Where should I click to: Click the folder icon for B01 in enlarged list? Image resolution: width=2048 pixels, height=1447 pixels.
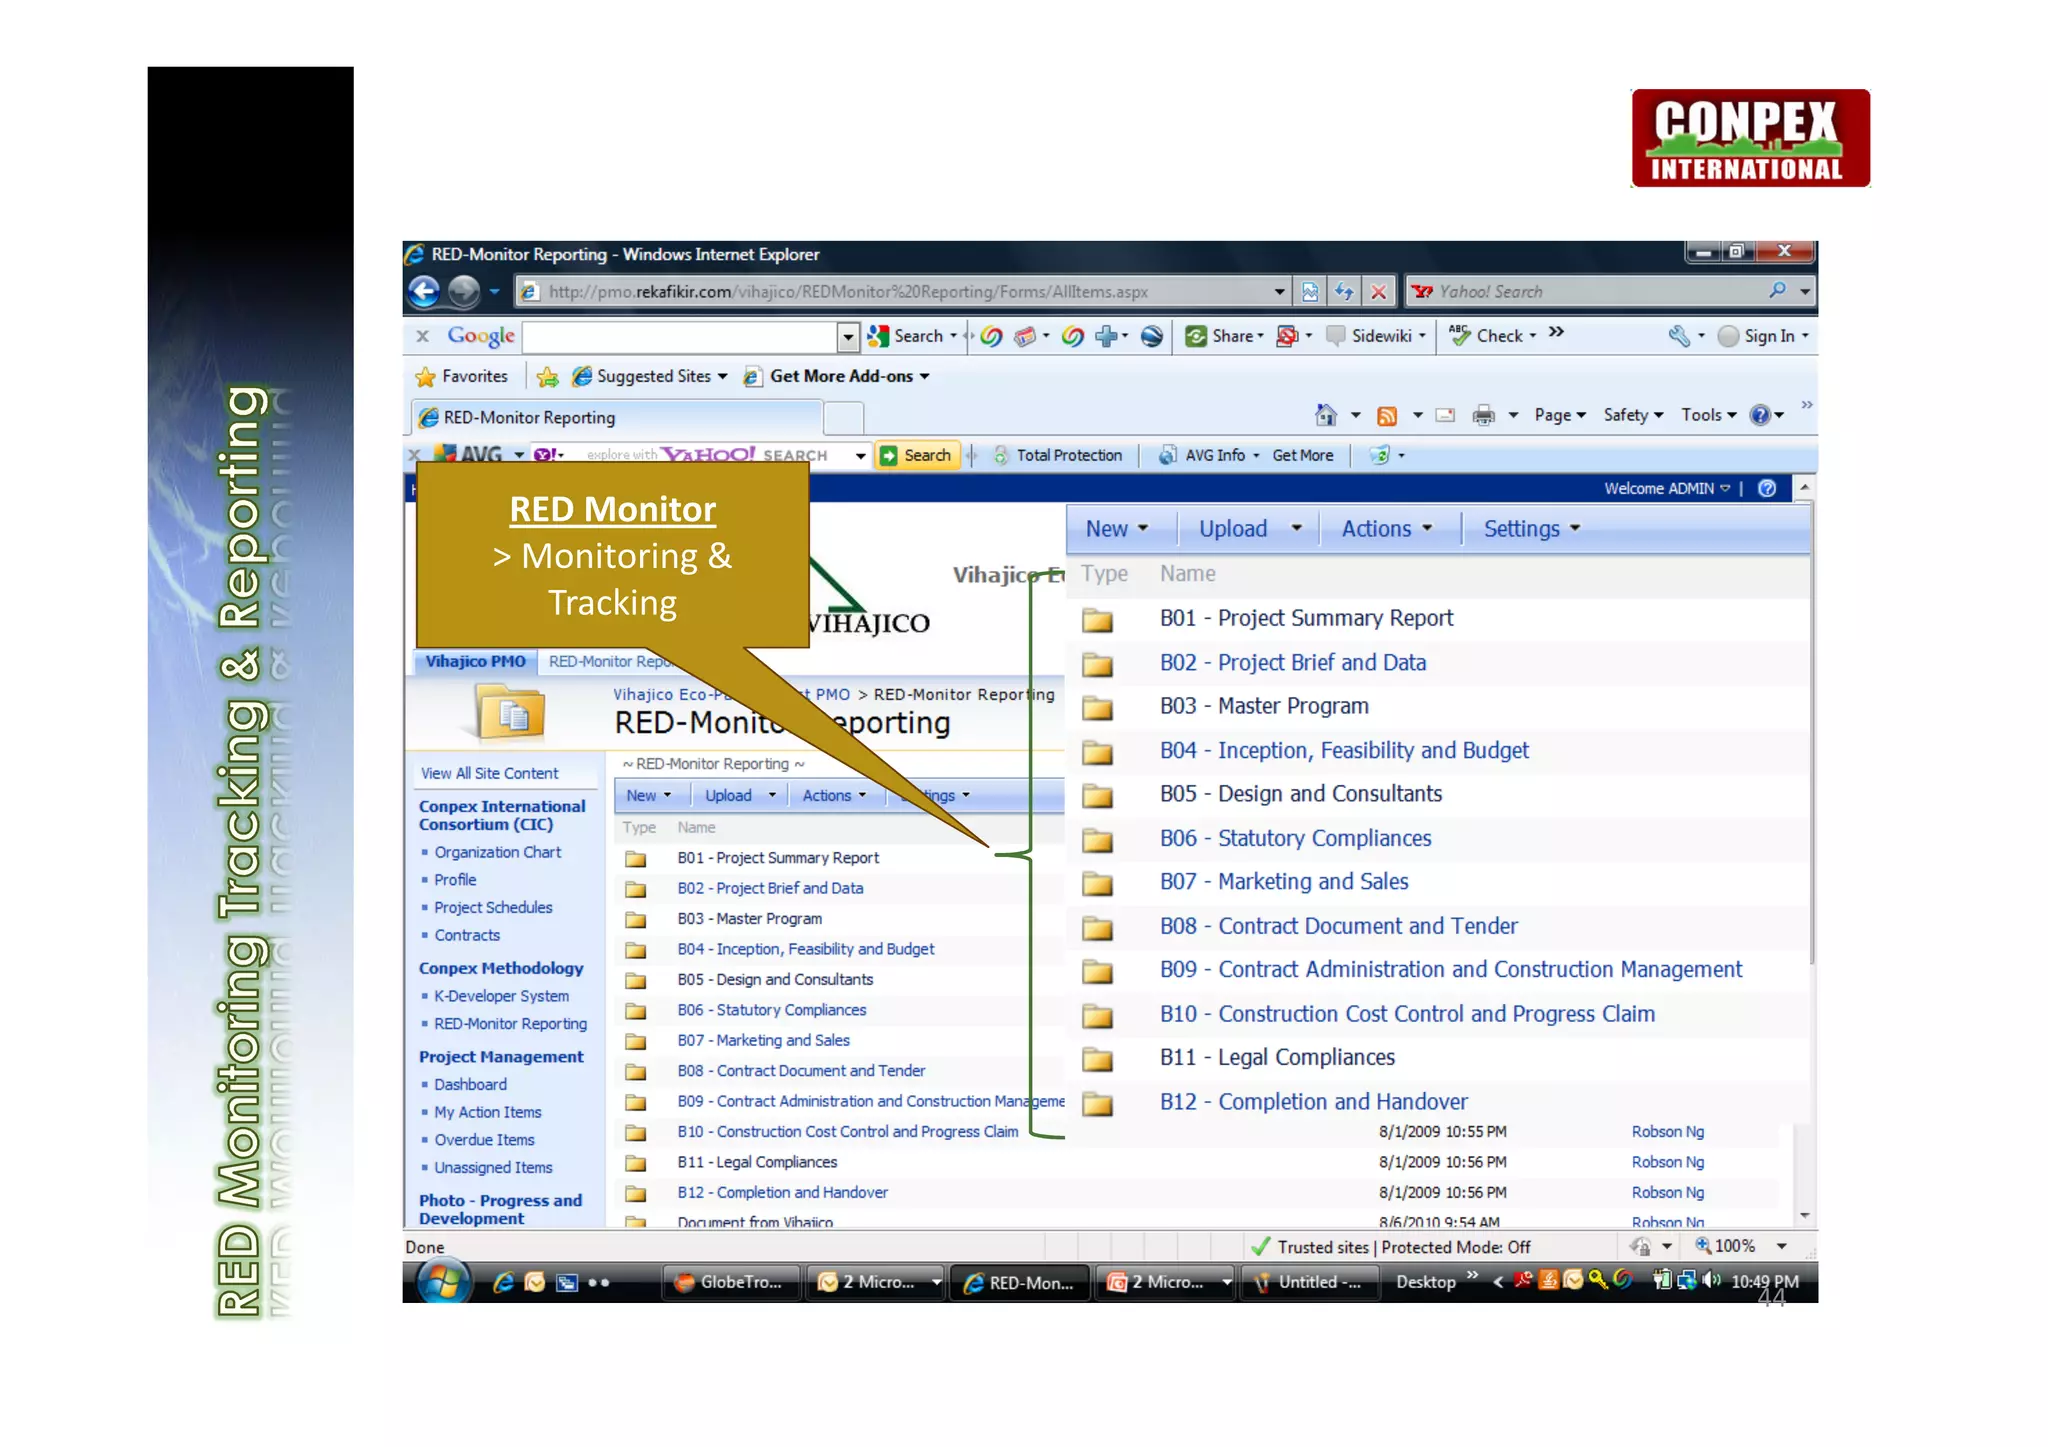(x=1097, y=620)
